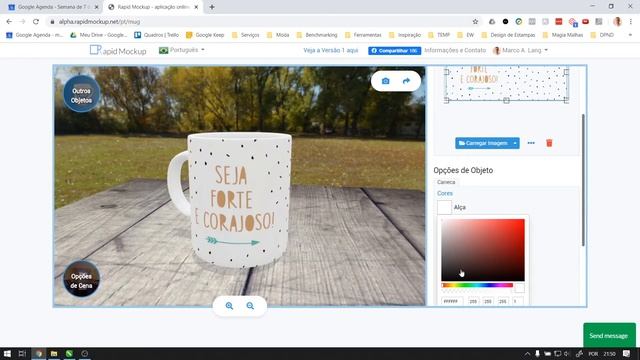Viewport: 640px width, 360px height.
Task: Open Task View on the taskbar
Action: click(22, 353)
